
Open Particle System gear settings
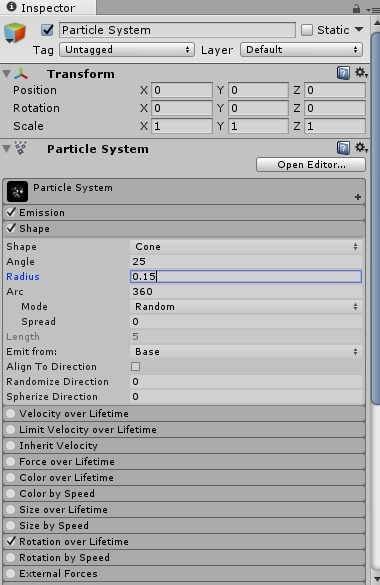pos(361,147)
